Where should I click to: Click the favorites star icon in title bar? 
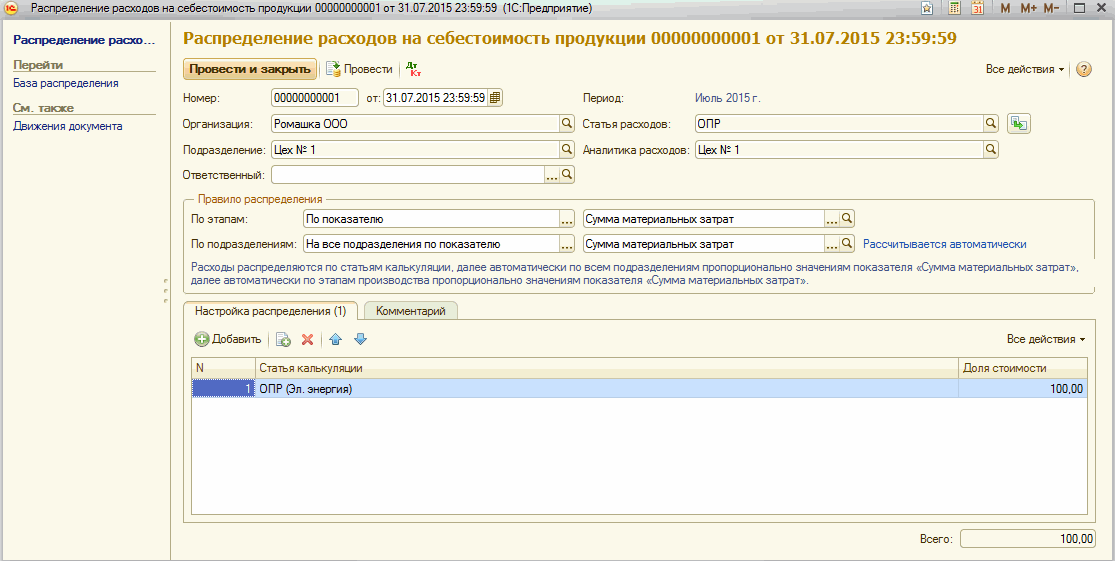927,8
